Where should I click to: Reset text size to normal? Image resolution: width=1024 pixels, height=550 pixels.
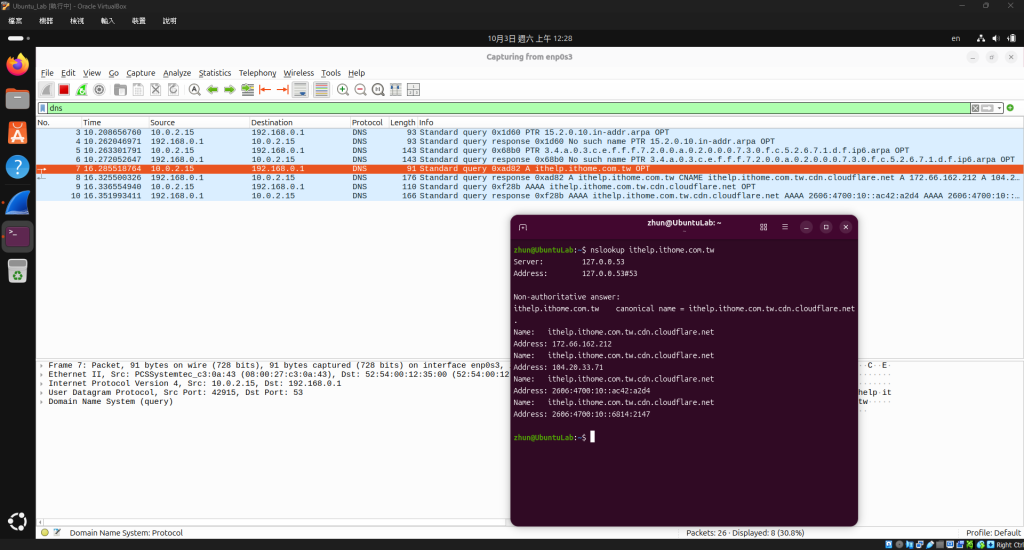click(378, 90)
